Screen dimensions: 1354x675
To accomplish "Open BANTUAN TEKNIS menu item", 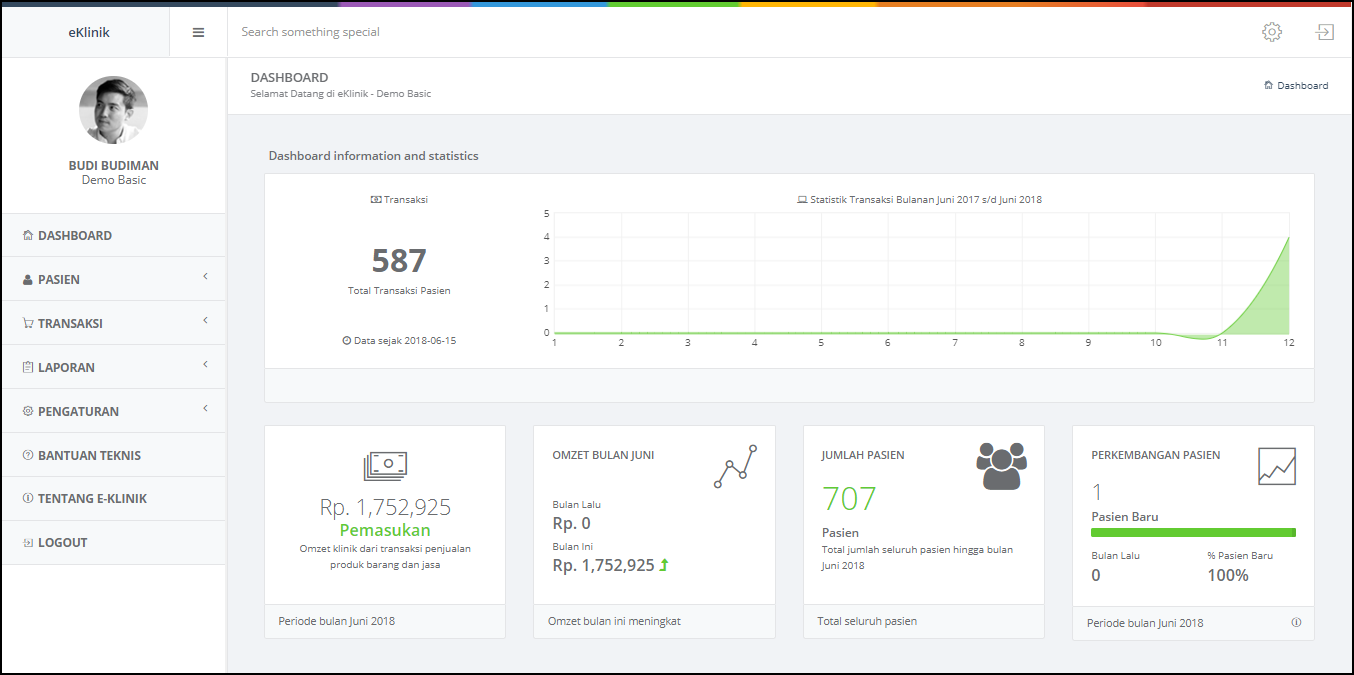I will pos(114,455).
